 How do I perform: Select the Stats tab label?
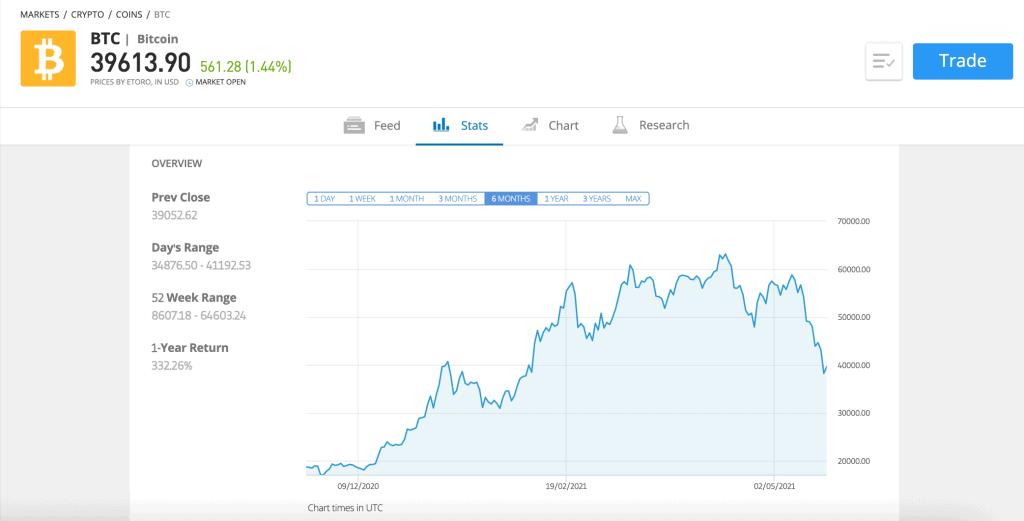[x=474, y=125]
